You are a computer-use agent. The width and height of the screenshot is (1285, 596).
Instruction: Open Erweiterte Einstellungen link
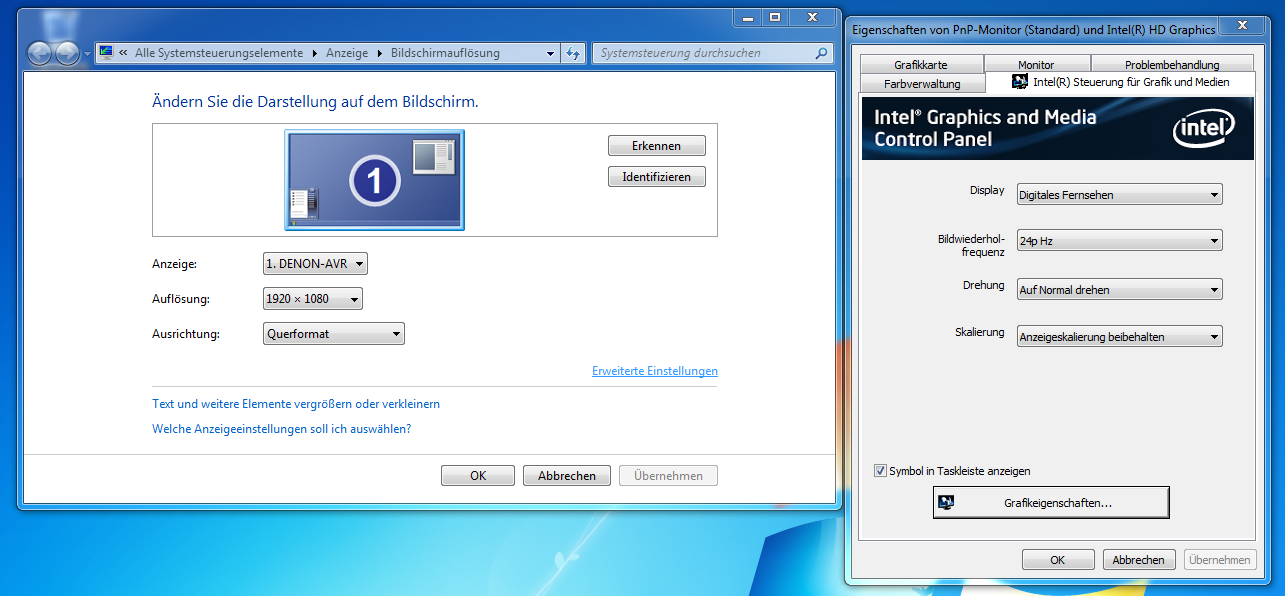click(655, 371)
